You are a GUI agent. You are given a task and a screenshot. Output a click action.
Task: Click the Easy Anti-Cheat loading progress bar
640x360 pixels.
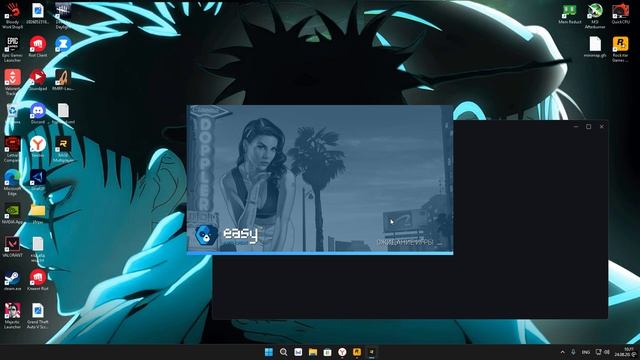(x=320, y=253)
